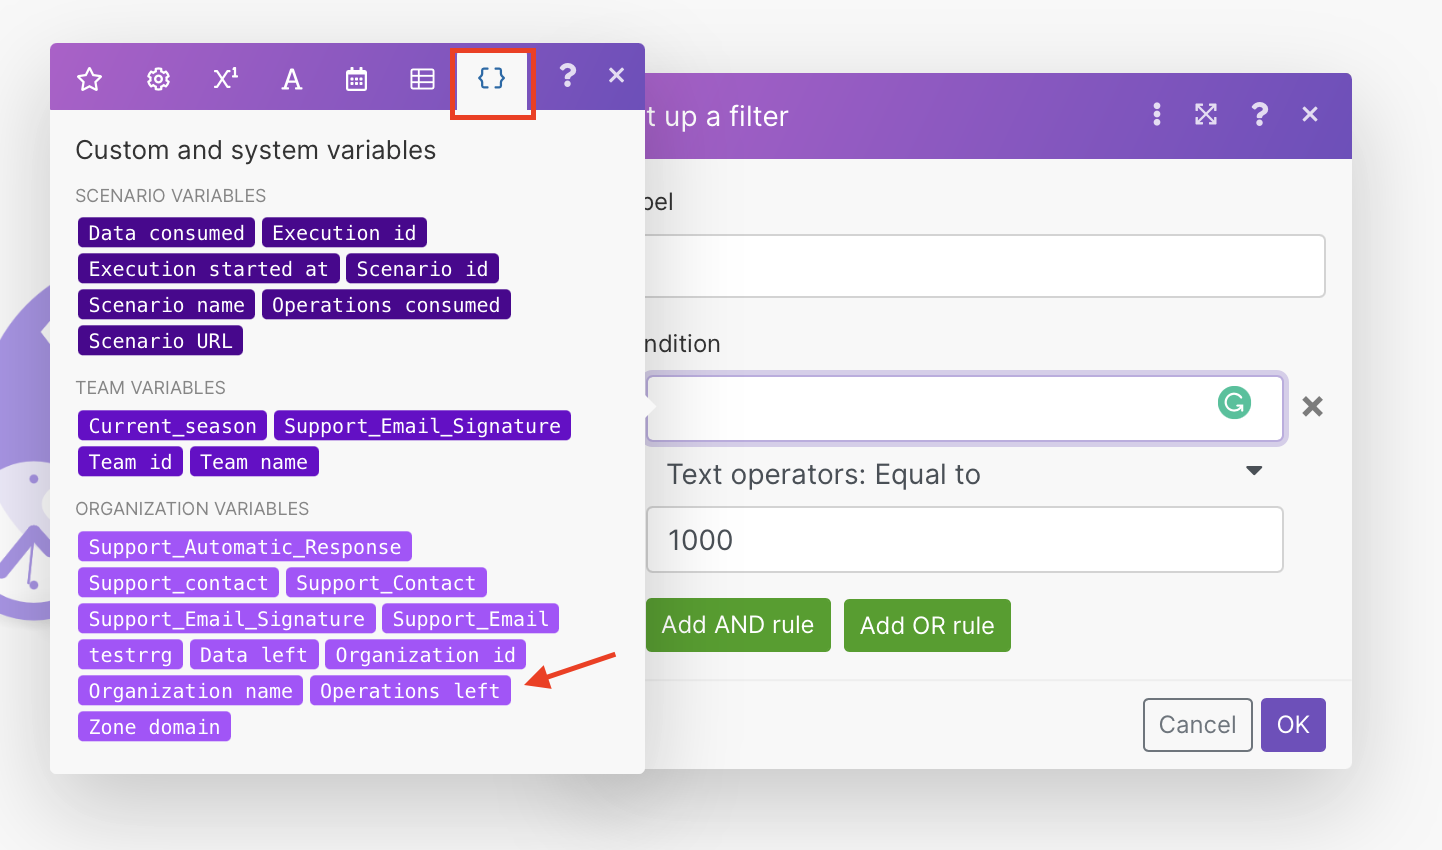Open help in variables panel

(567, 75)
